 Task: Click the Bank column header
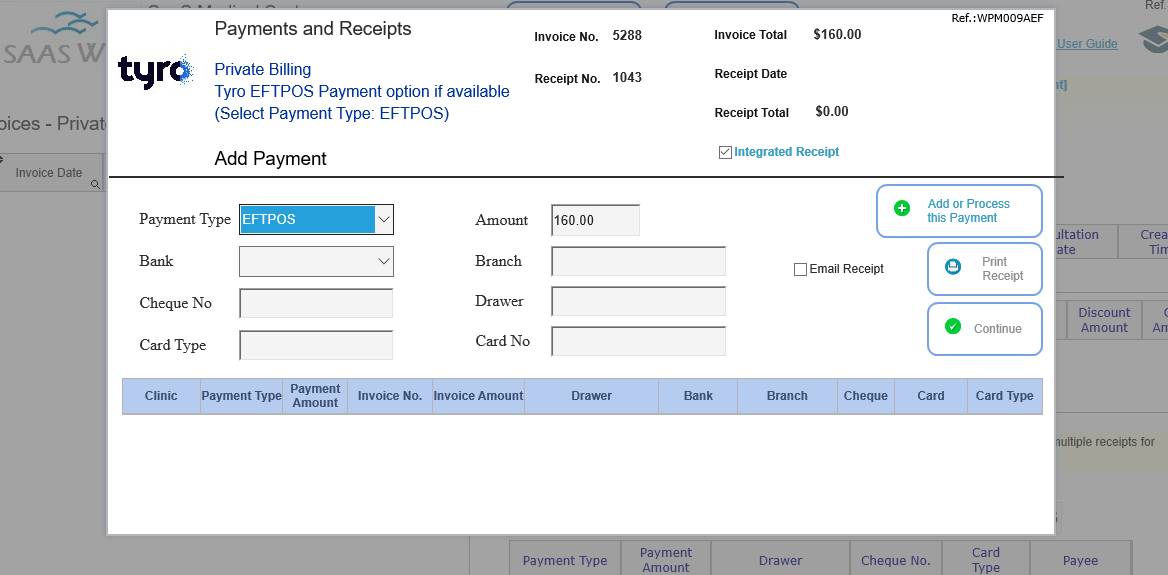pyautogui.click(x=698, y=396)
